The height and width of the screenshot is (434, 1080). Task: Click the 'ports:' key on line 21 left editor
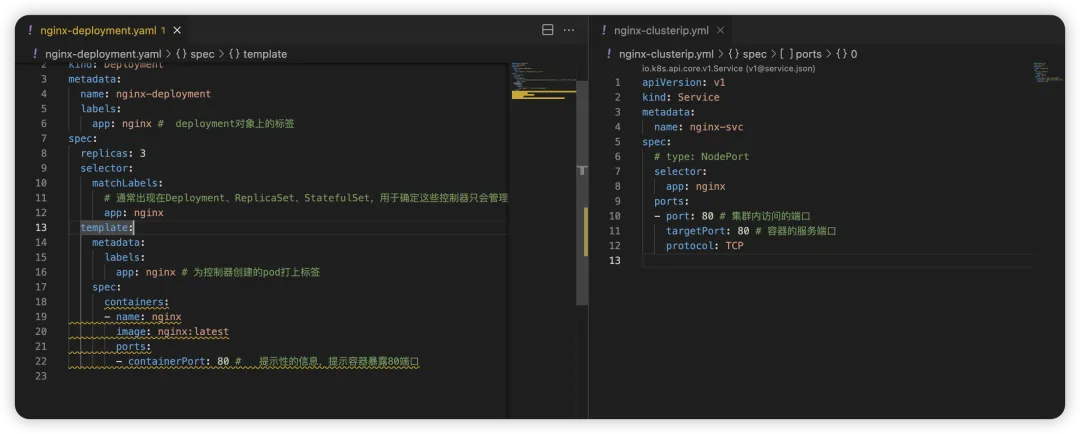tap(134, 347)
